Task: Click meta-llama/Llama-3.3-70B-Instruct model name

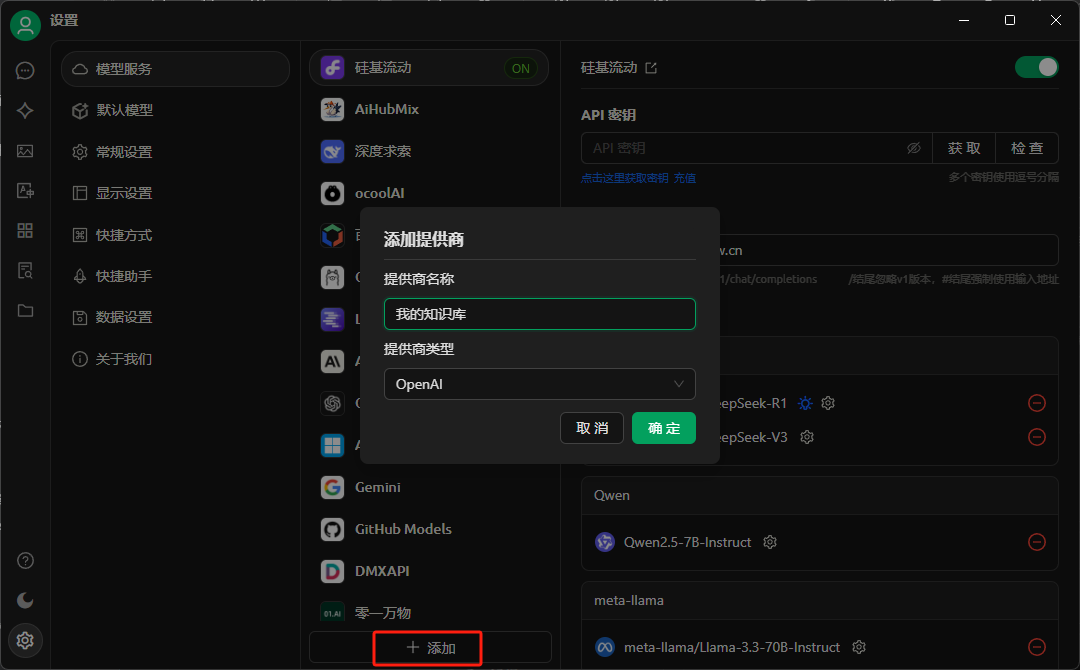Action: pyautogui.click(x=731, y=647)
